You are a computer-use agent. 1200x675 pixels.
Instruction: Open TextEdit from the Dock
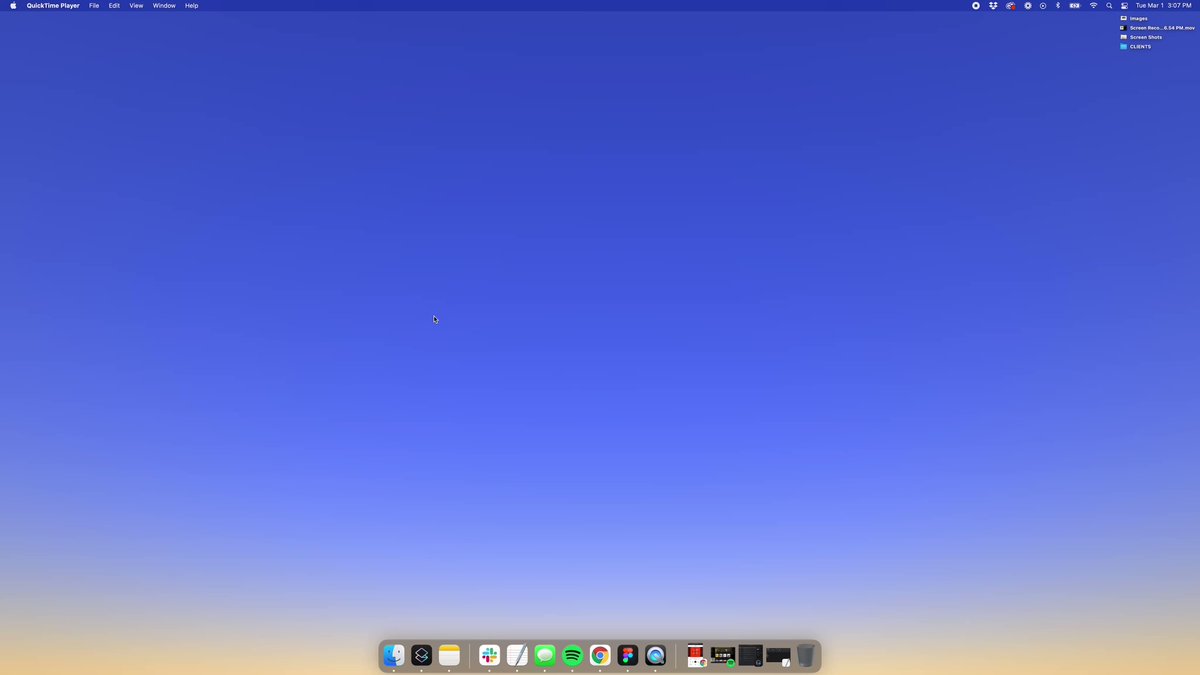517,655
